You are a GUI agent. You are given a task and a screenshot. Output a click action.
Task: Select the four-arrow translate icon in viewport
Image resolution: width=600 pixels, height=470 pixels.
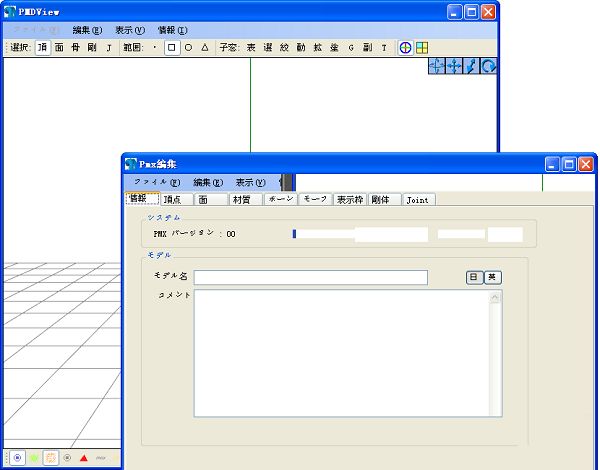tap(454, 66)
